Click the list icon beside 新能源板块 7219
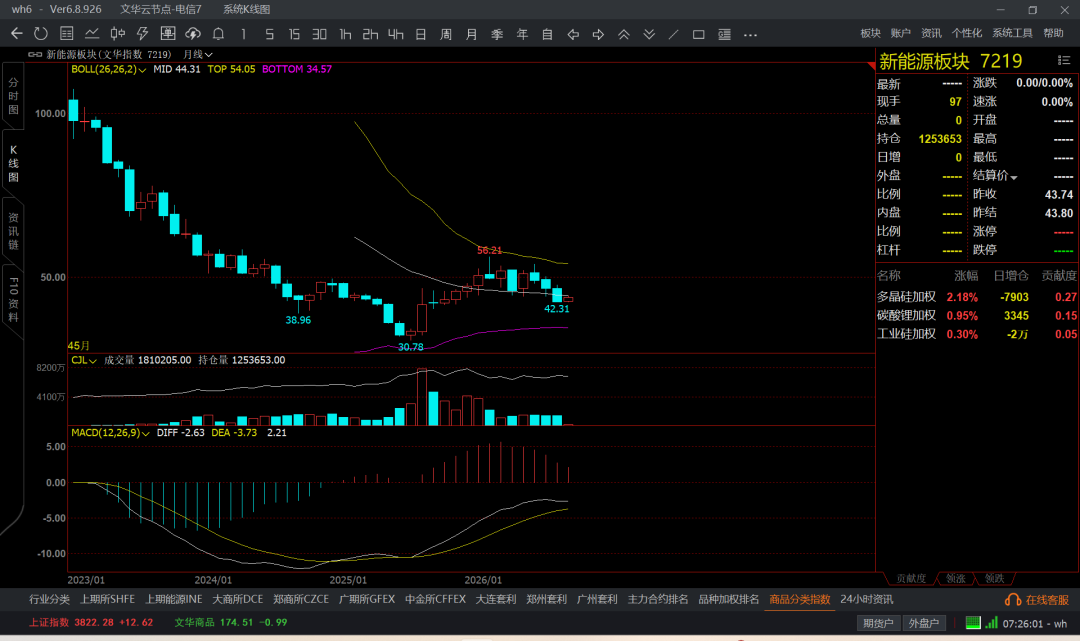Viewport: 1080px width, 641px height. pos(1063,61)
